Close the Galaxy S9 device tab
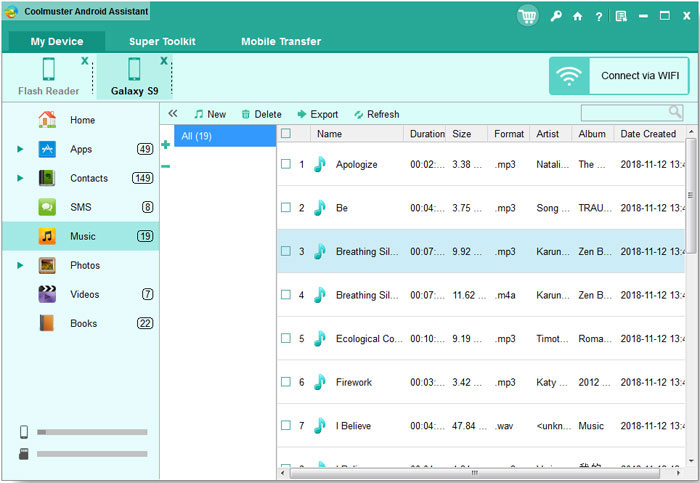700x483 pixels. [164, 61]
